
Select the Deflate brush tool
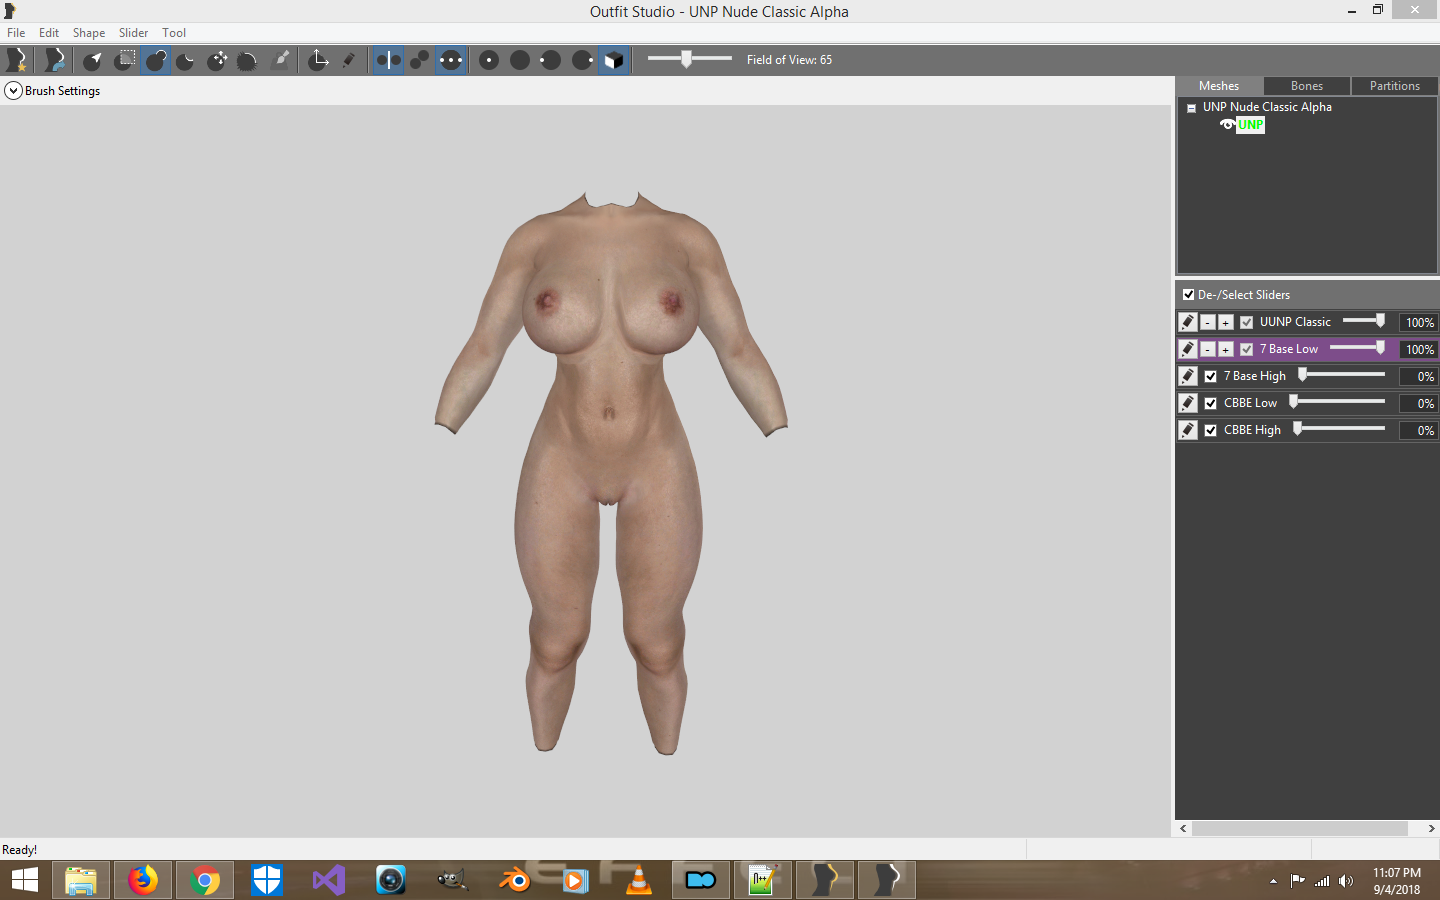point(186,60)
